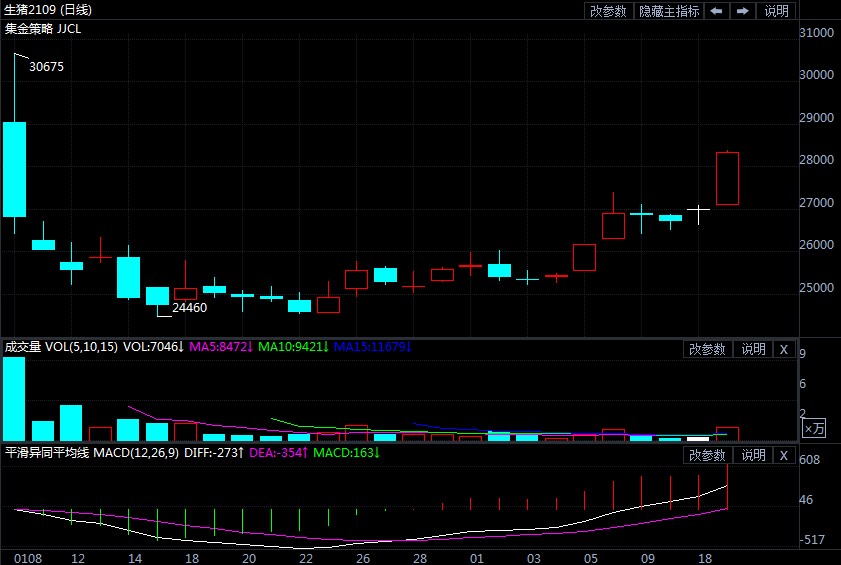Click the 31000 price axis label
Image resolution: width=841 pixels, height=565 pixels.
click(816, 33)
